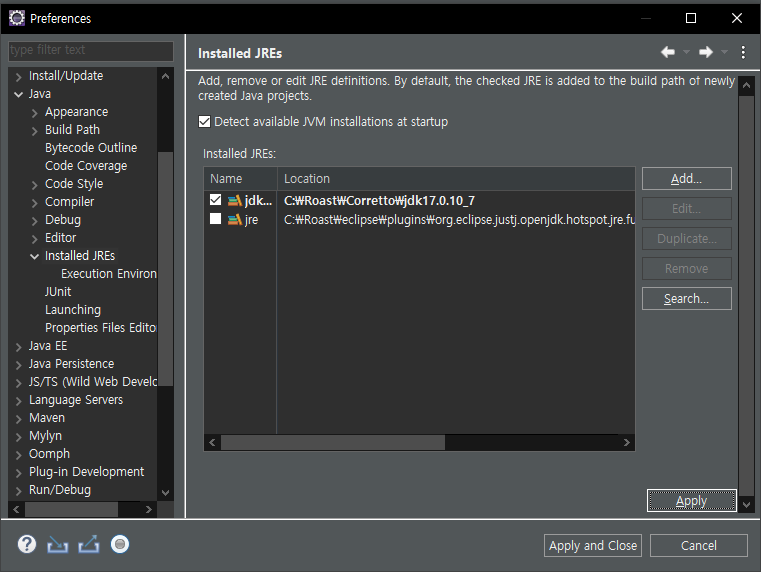Collapse the Installed JREs node
The width and height of the screenshot is (761, 572).
34,257
